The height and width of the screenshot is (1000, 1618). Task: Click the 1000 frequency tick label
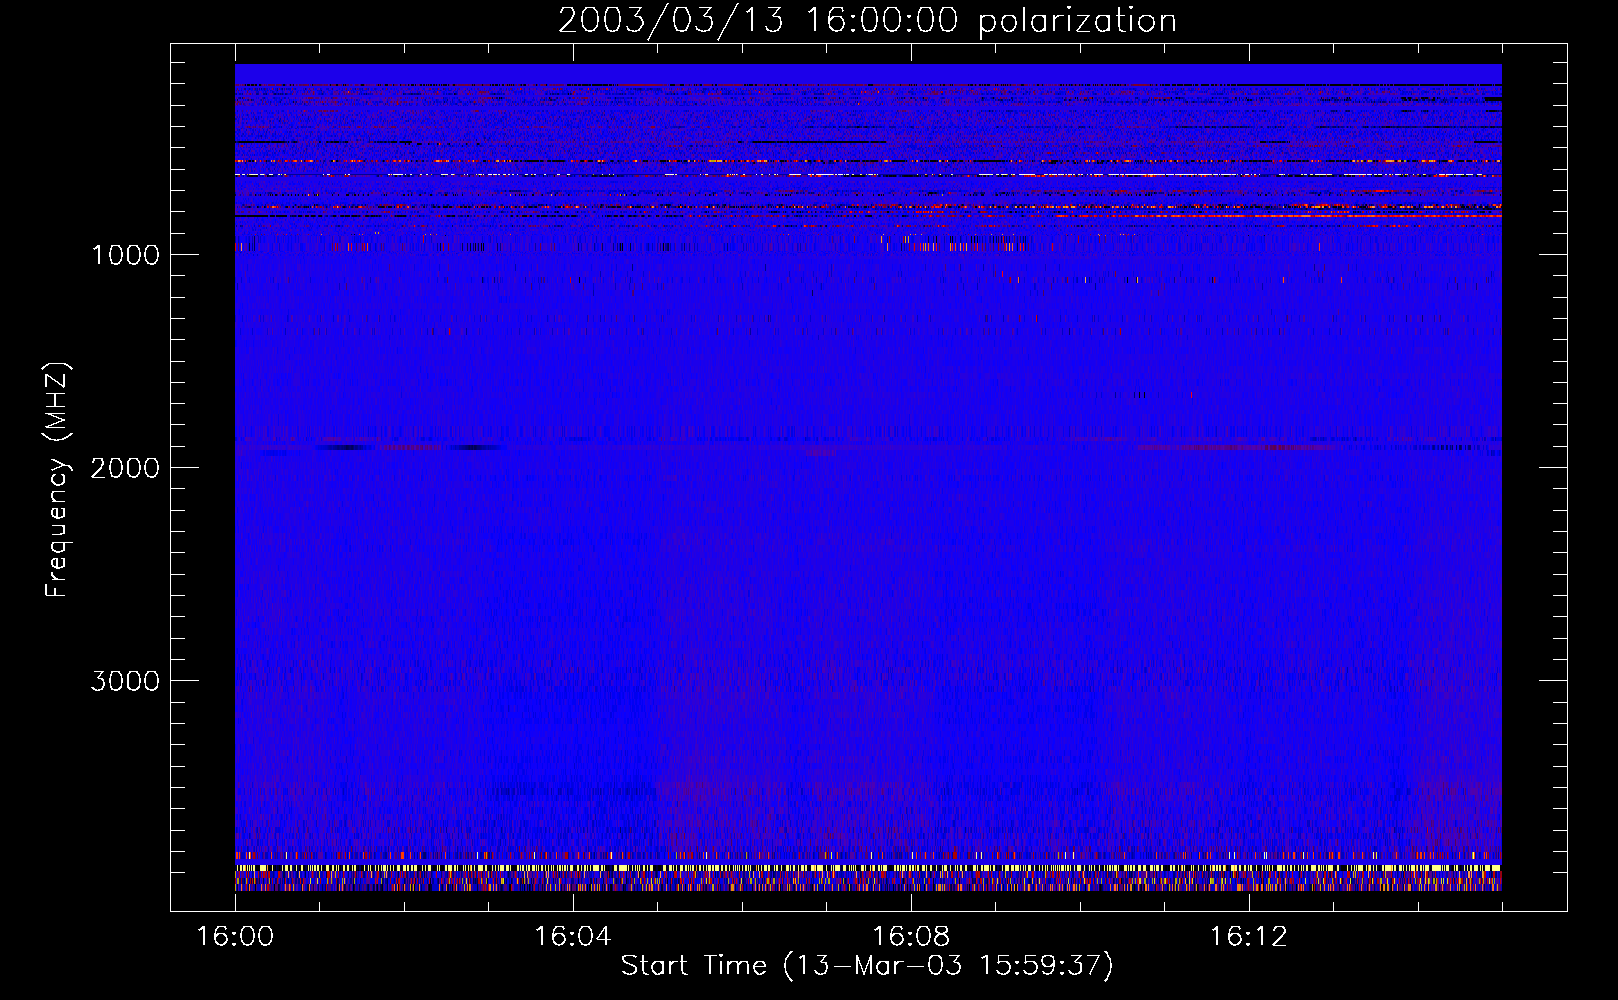tap(126, 255)
